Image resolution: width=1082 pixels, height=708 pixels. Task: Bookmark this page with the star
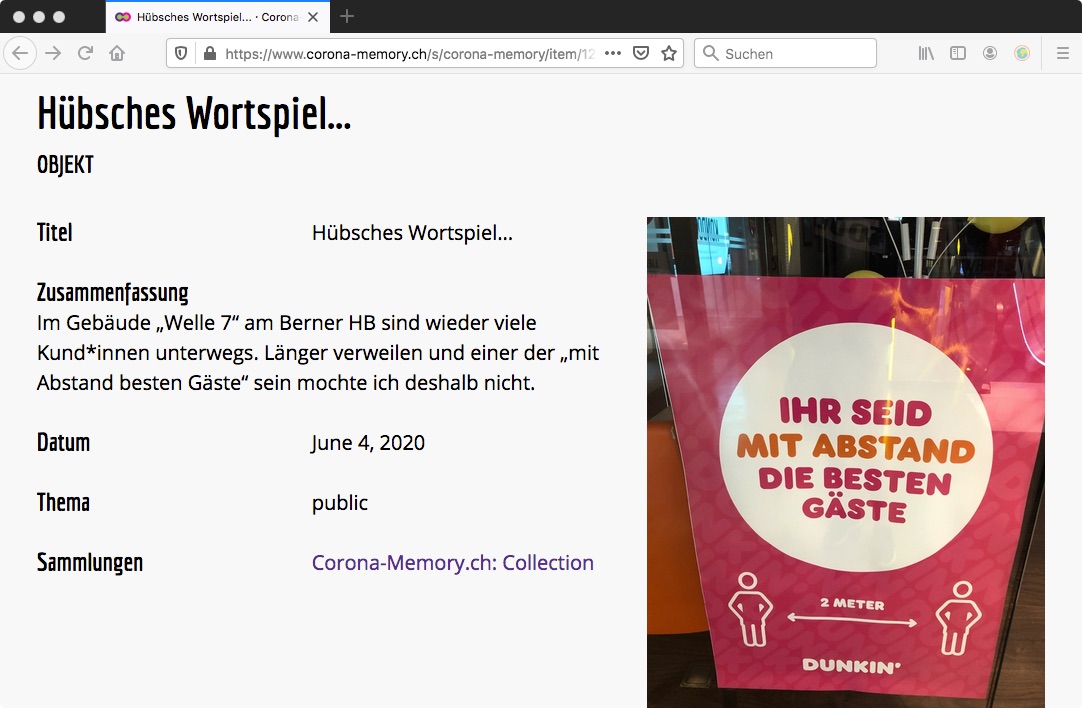point(668,53)
